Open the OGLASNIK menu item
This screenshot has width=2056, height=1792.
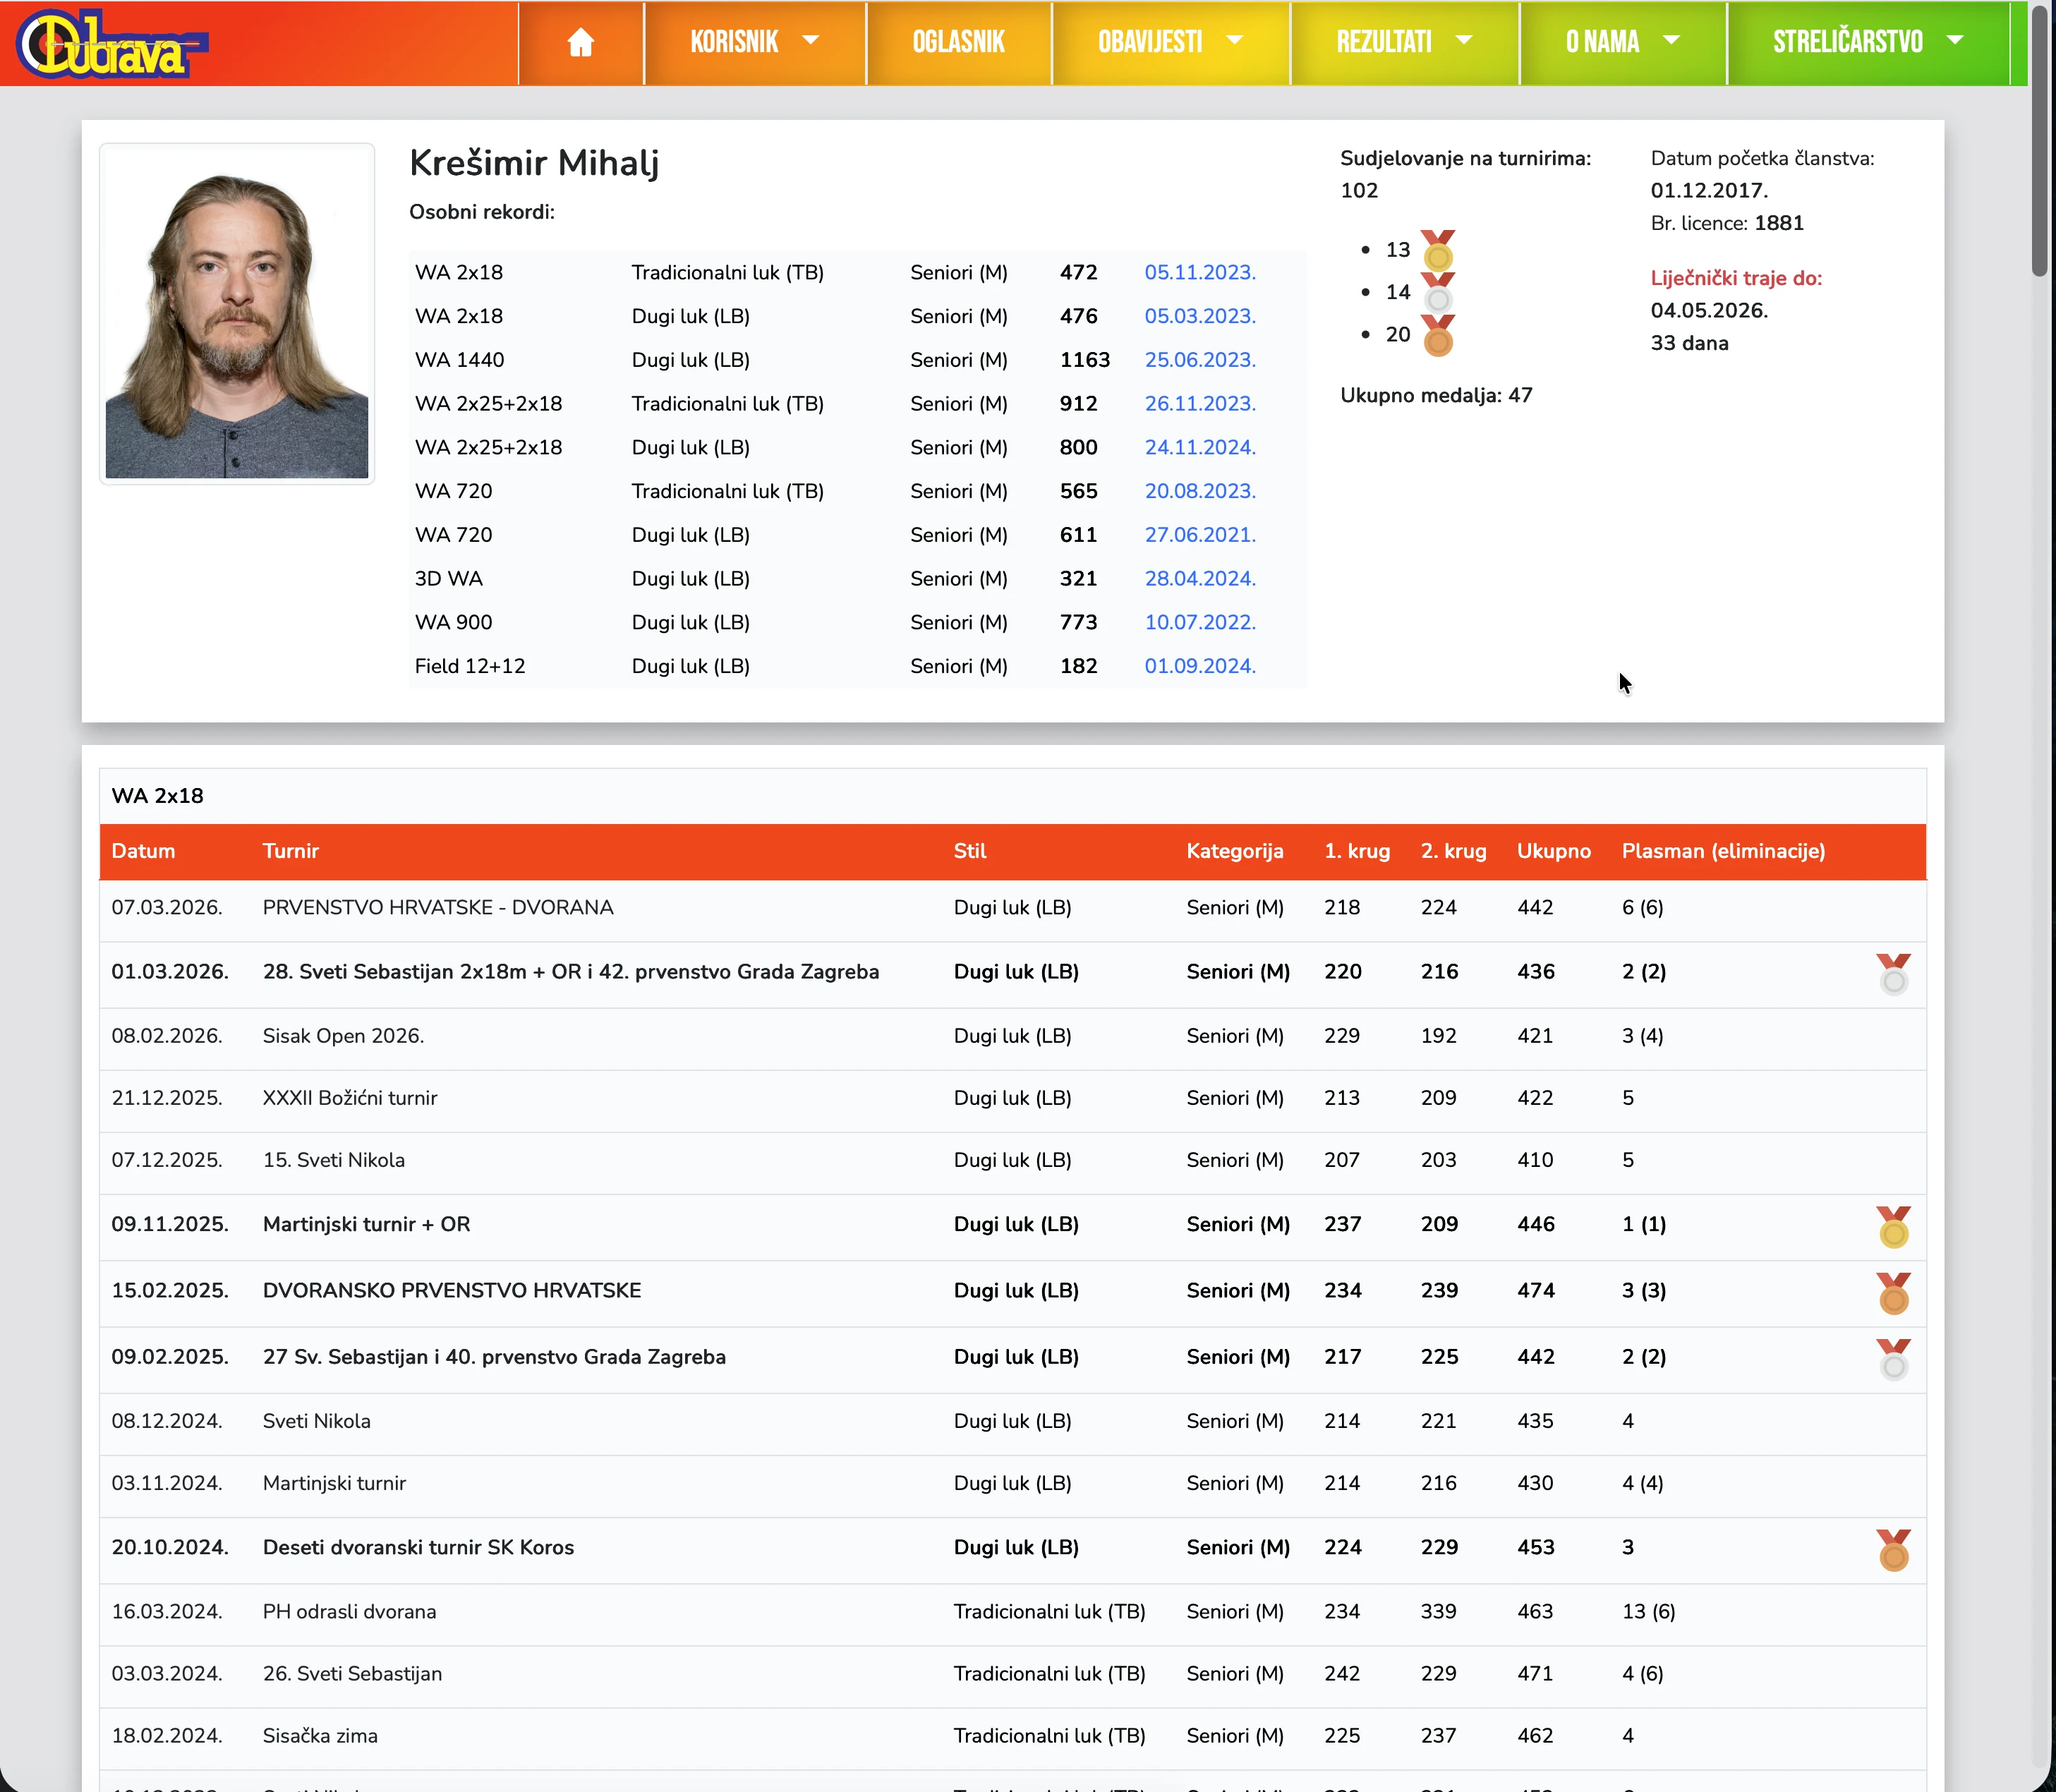click(x=958, y=42)
